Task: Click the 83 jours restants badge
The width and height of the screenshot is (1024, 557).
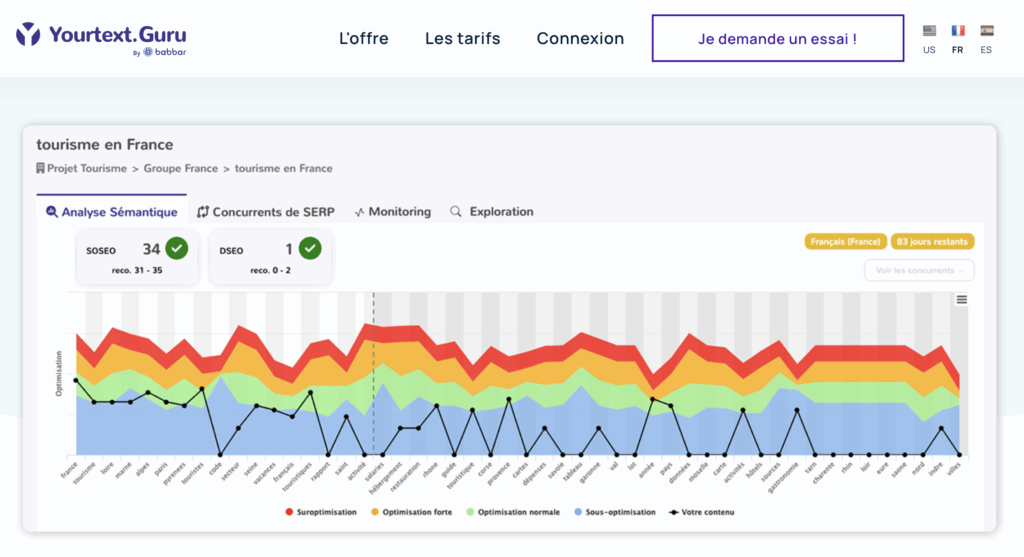Action: click(x=932, y=241)
